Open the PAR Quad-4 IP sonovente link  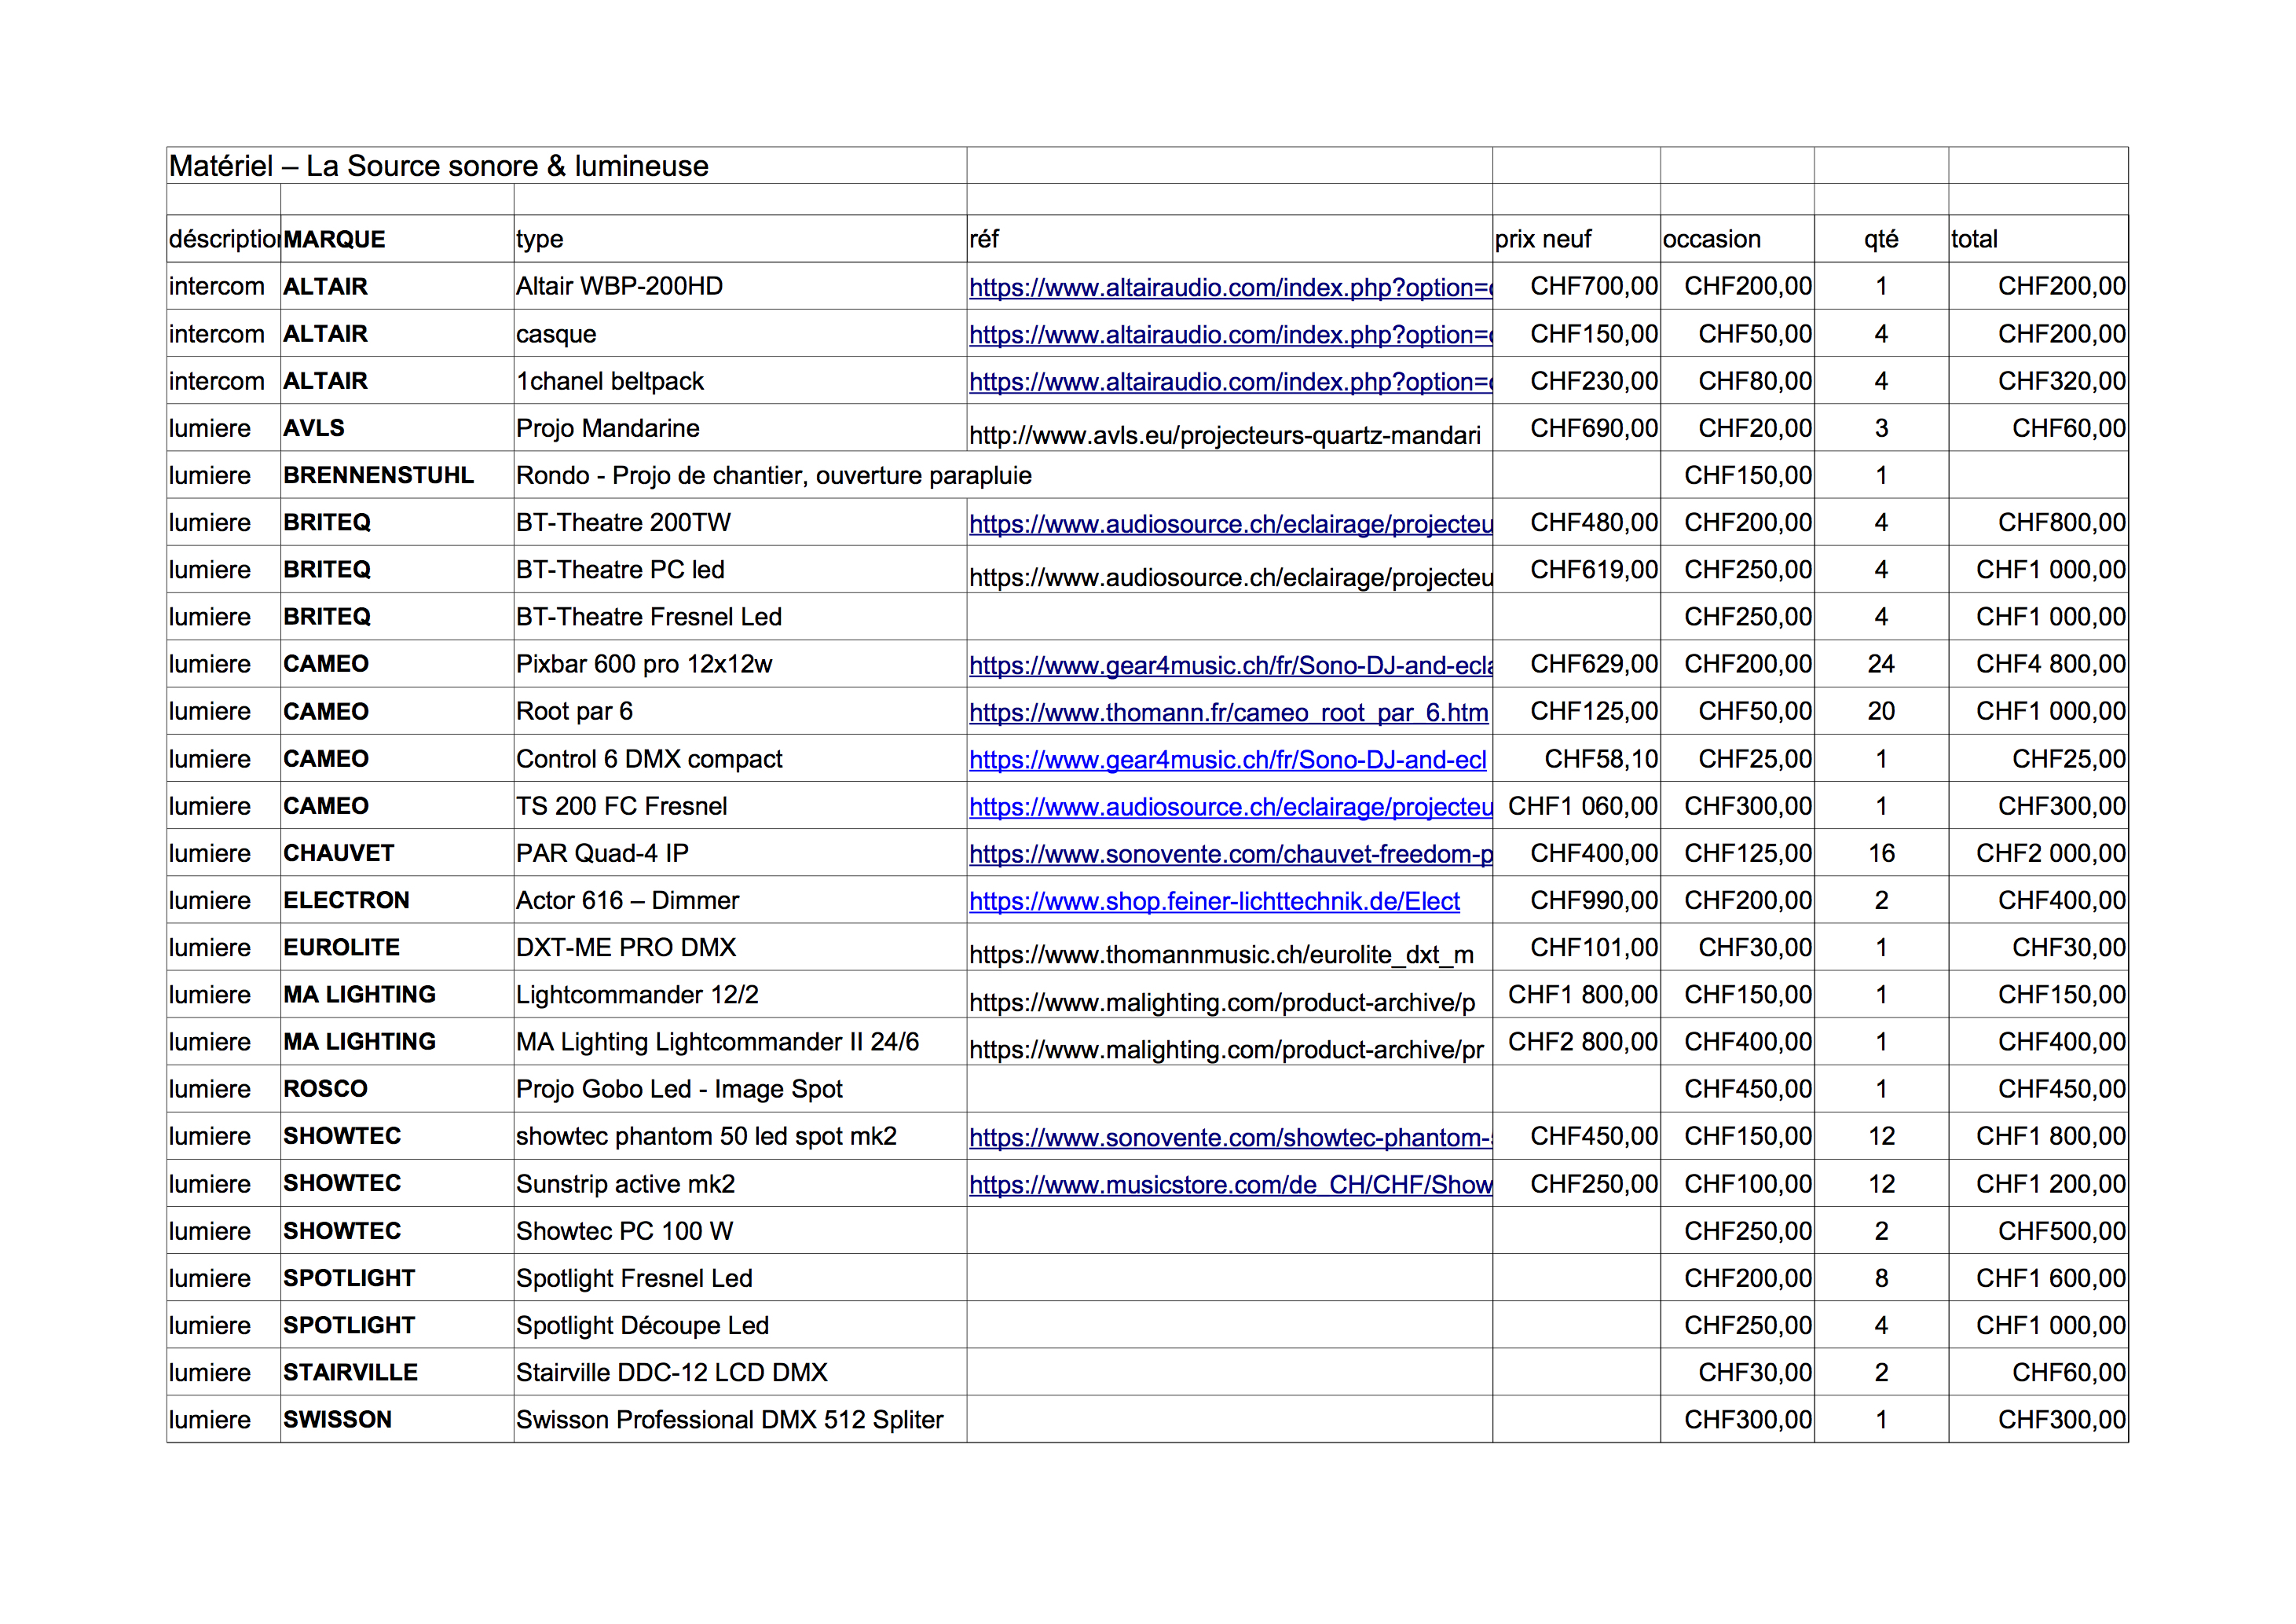click(x=1230, y=854)
